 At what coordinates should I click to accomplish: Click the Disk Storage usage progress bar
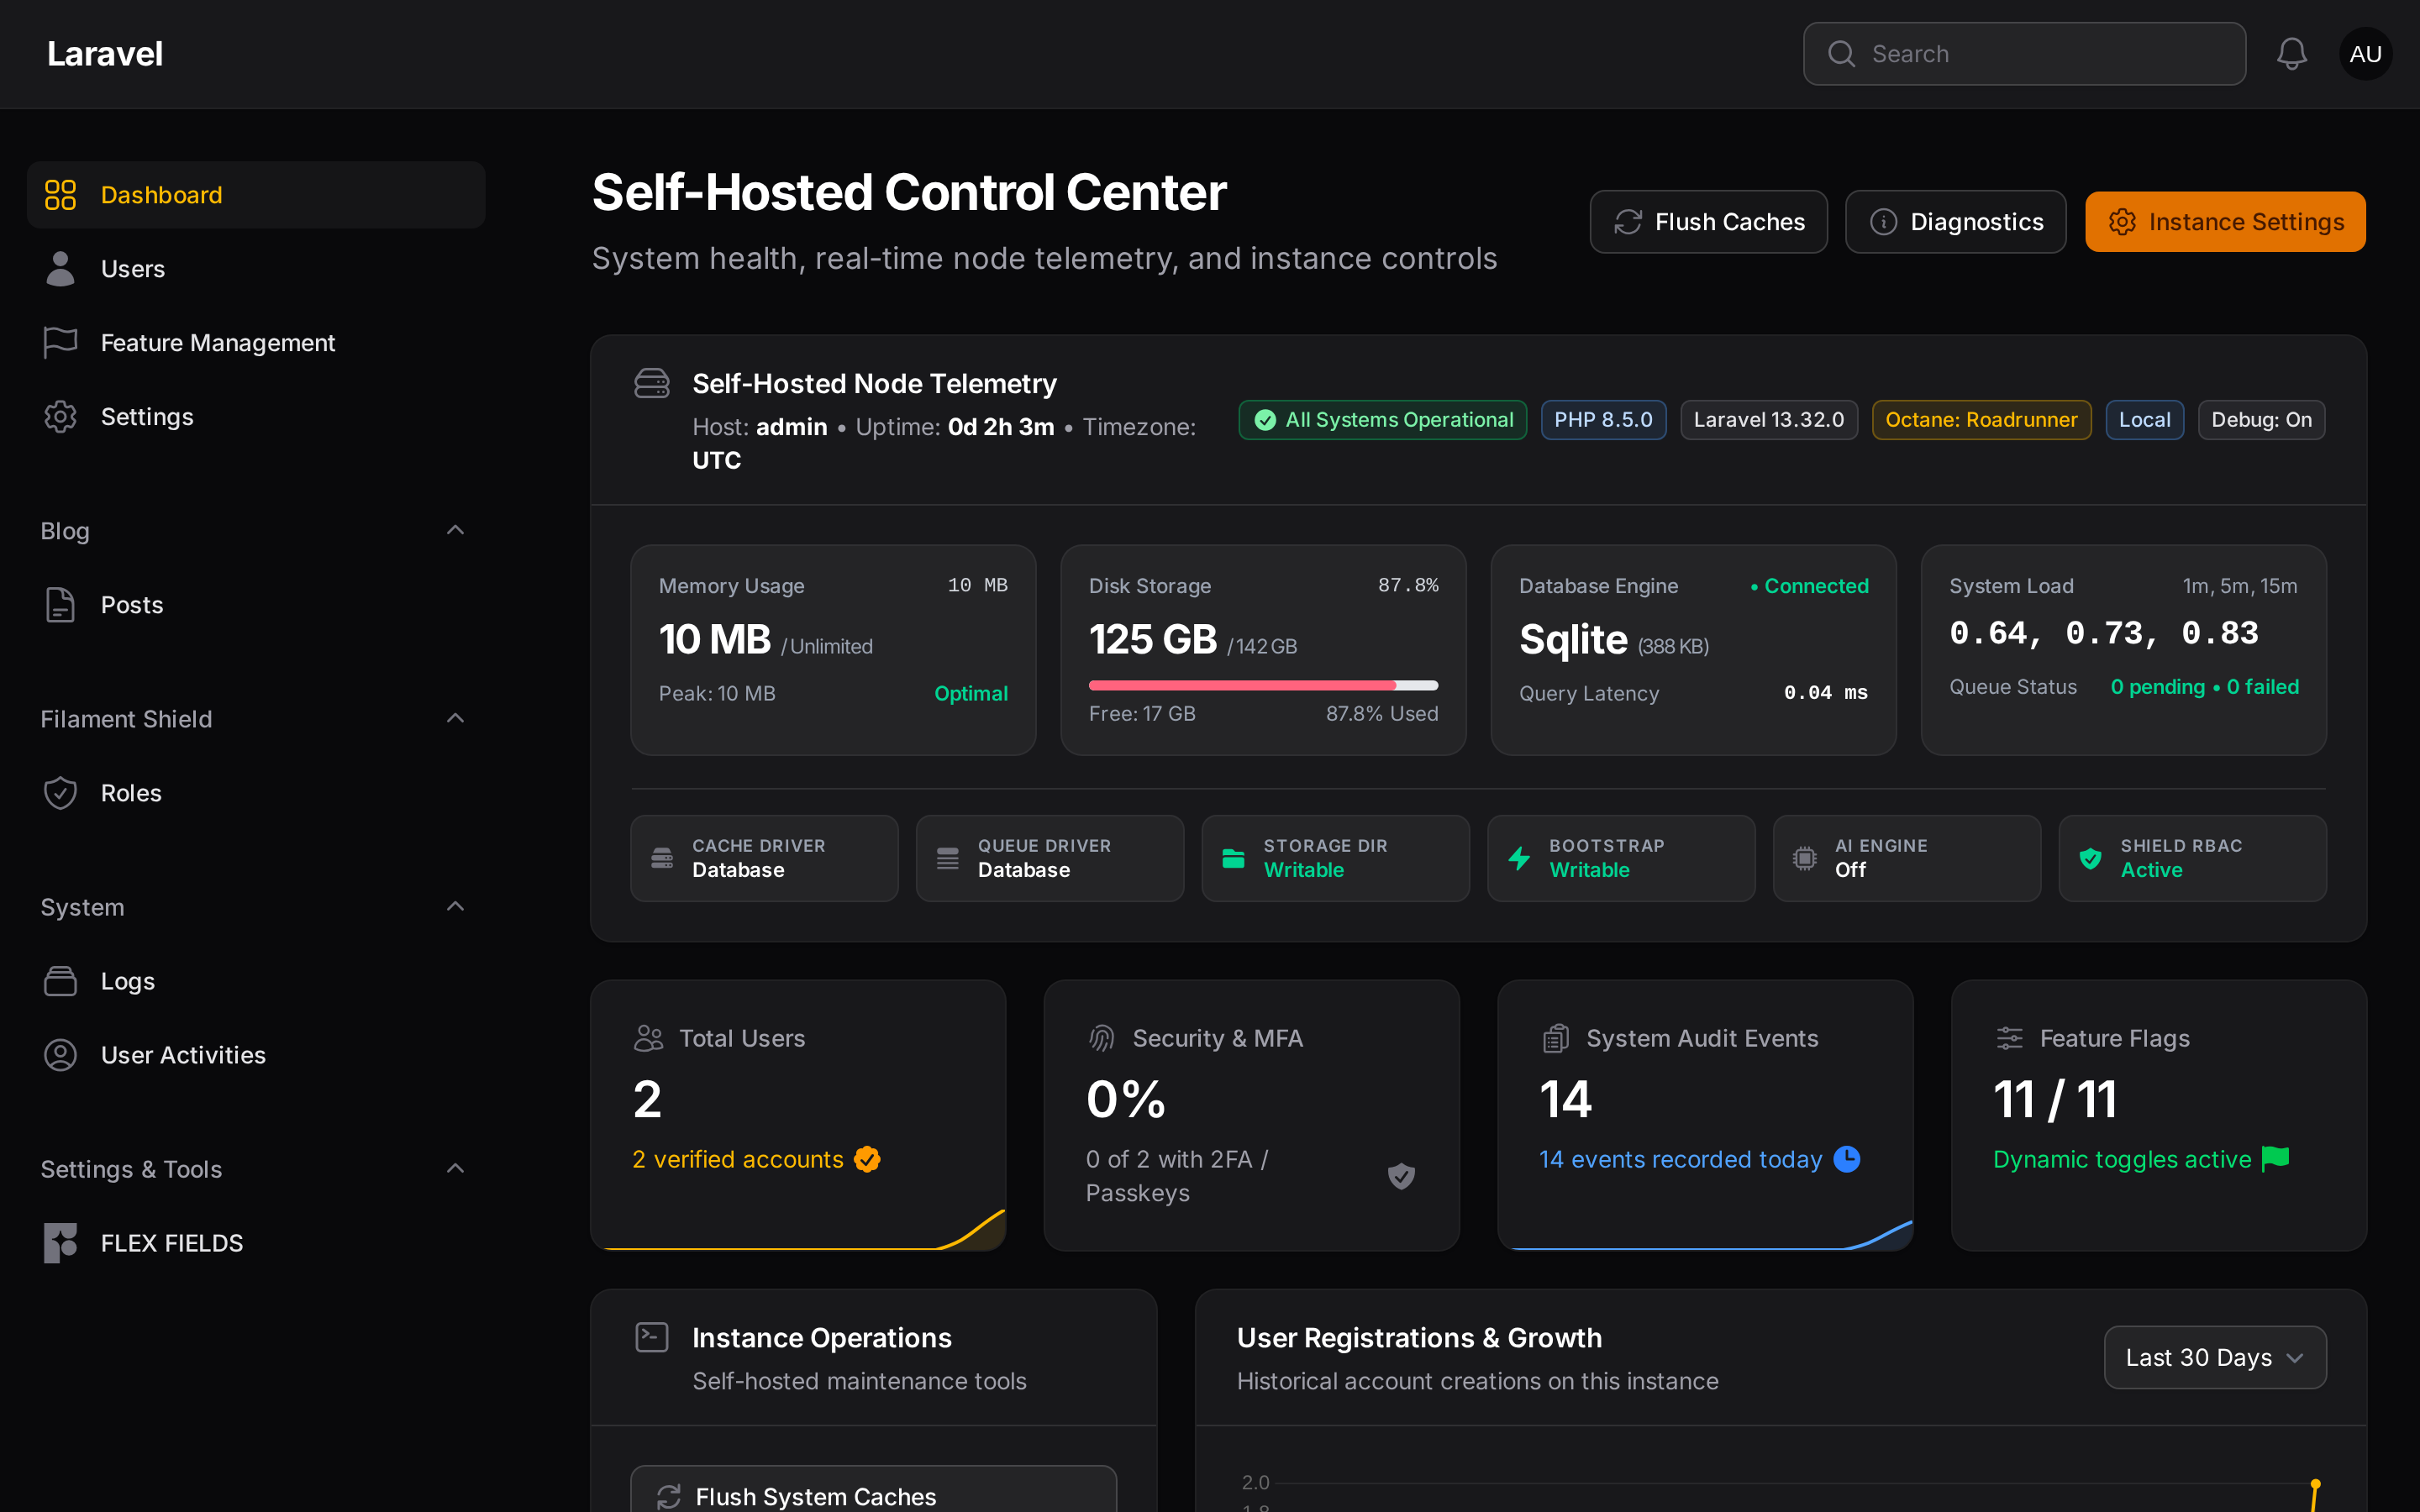pyautogui.click(x=1263, y=685)
